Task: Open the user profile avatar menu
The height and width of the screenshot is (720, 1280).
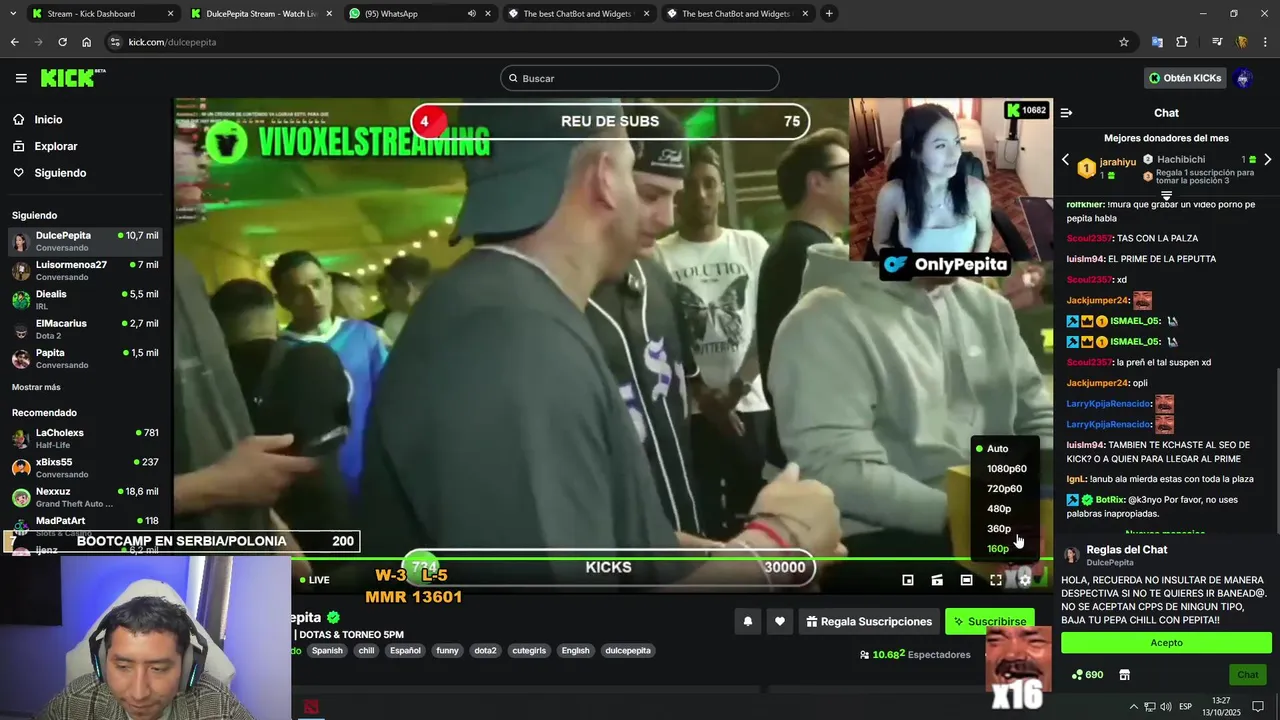Action: (x=1244, y=78)
